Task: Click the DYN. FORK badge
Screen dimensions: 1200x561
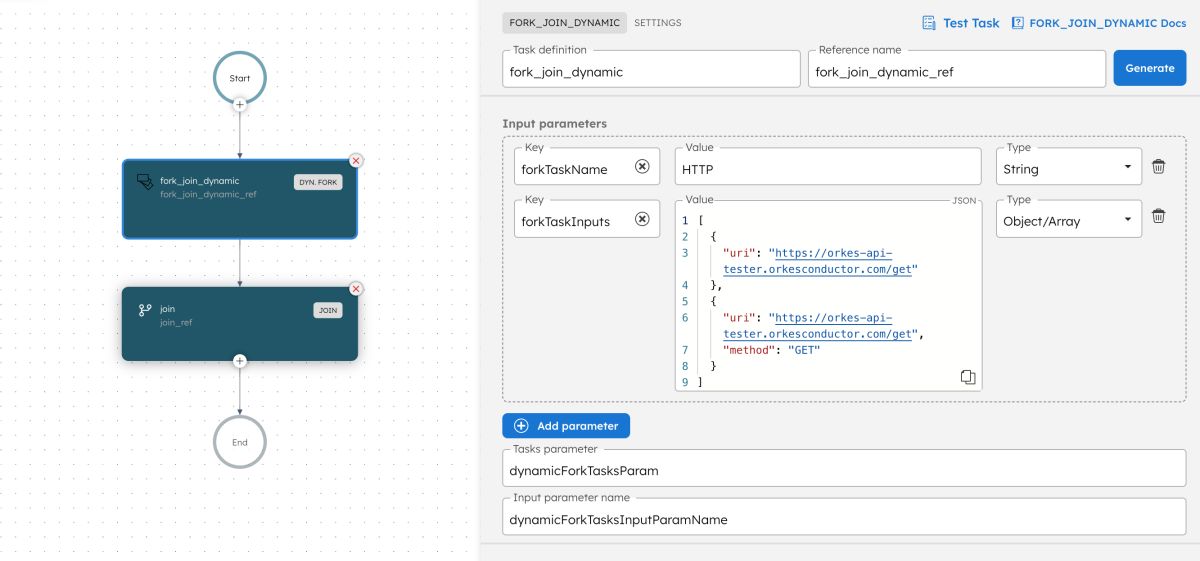Action: tap(318, 182)
